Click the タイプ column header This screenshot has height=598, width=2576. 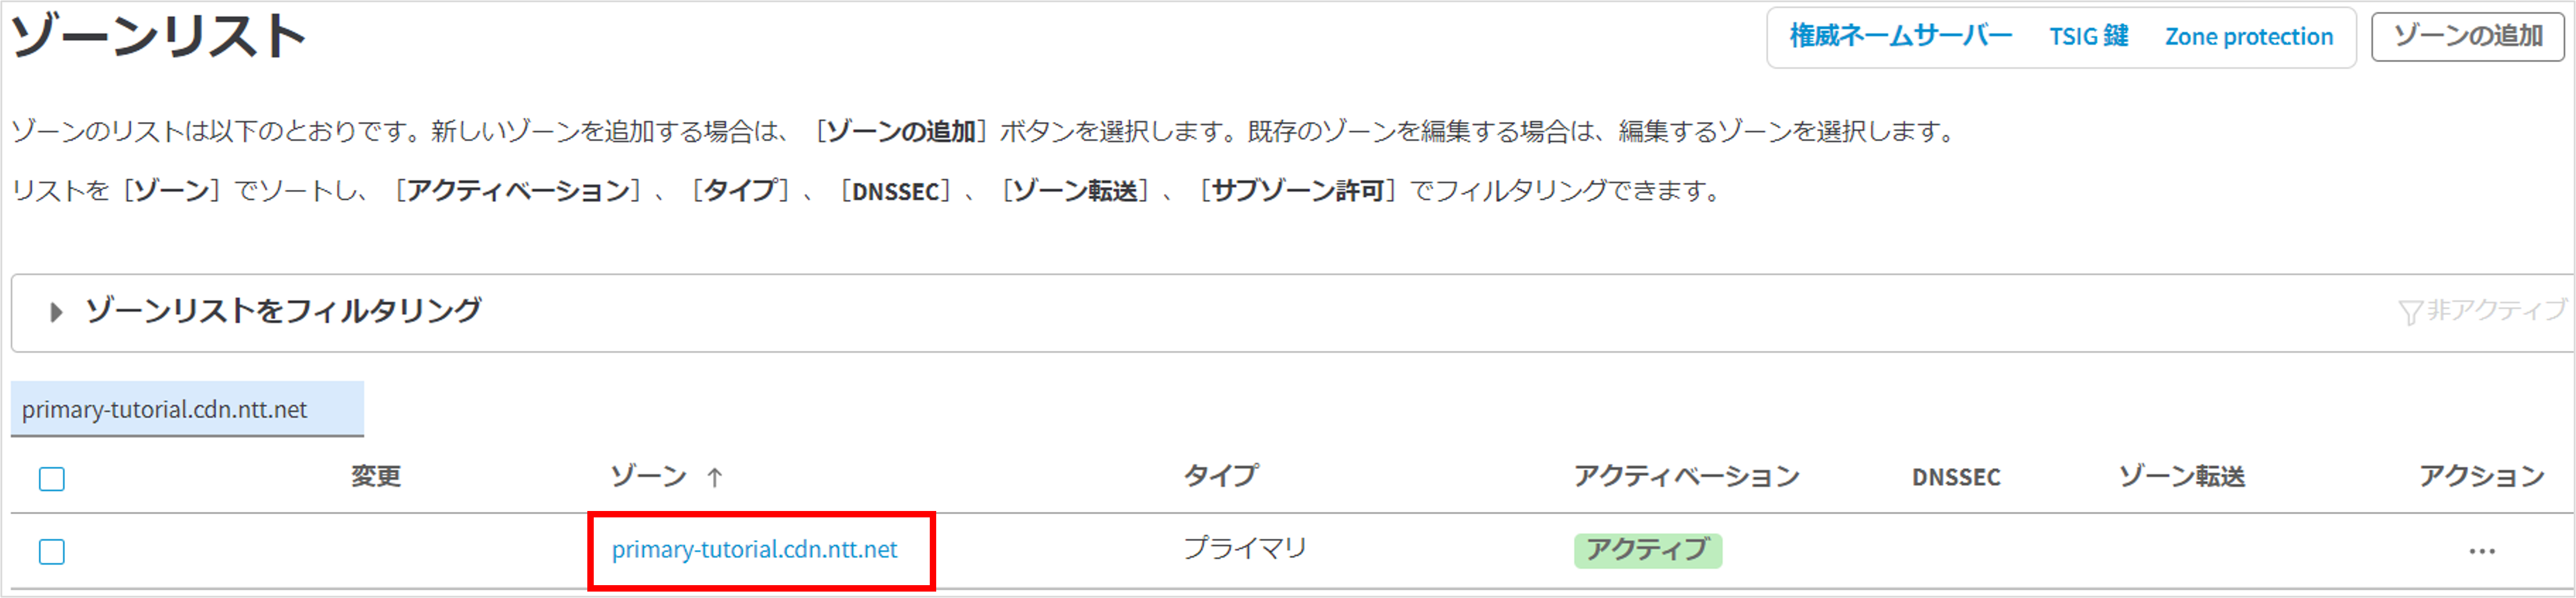point(1220,476)
